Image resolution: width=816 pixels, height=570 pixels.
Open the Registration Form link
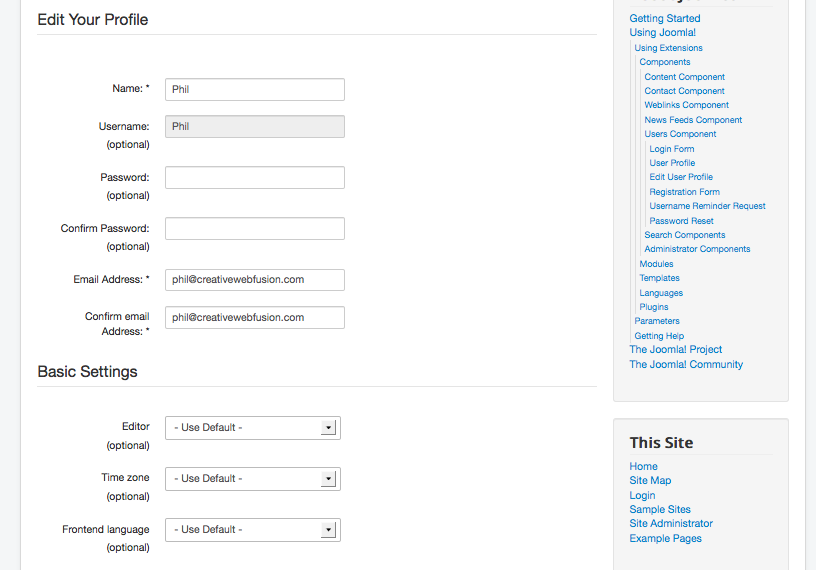[684, 192]
